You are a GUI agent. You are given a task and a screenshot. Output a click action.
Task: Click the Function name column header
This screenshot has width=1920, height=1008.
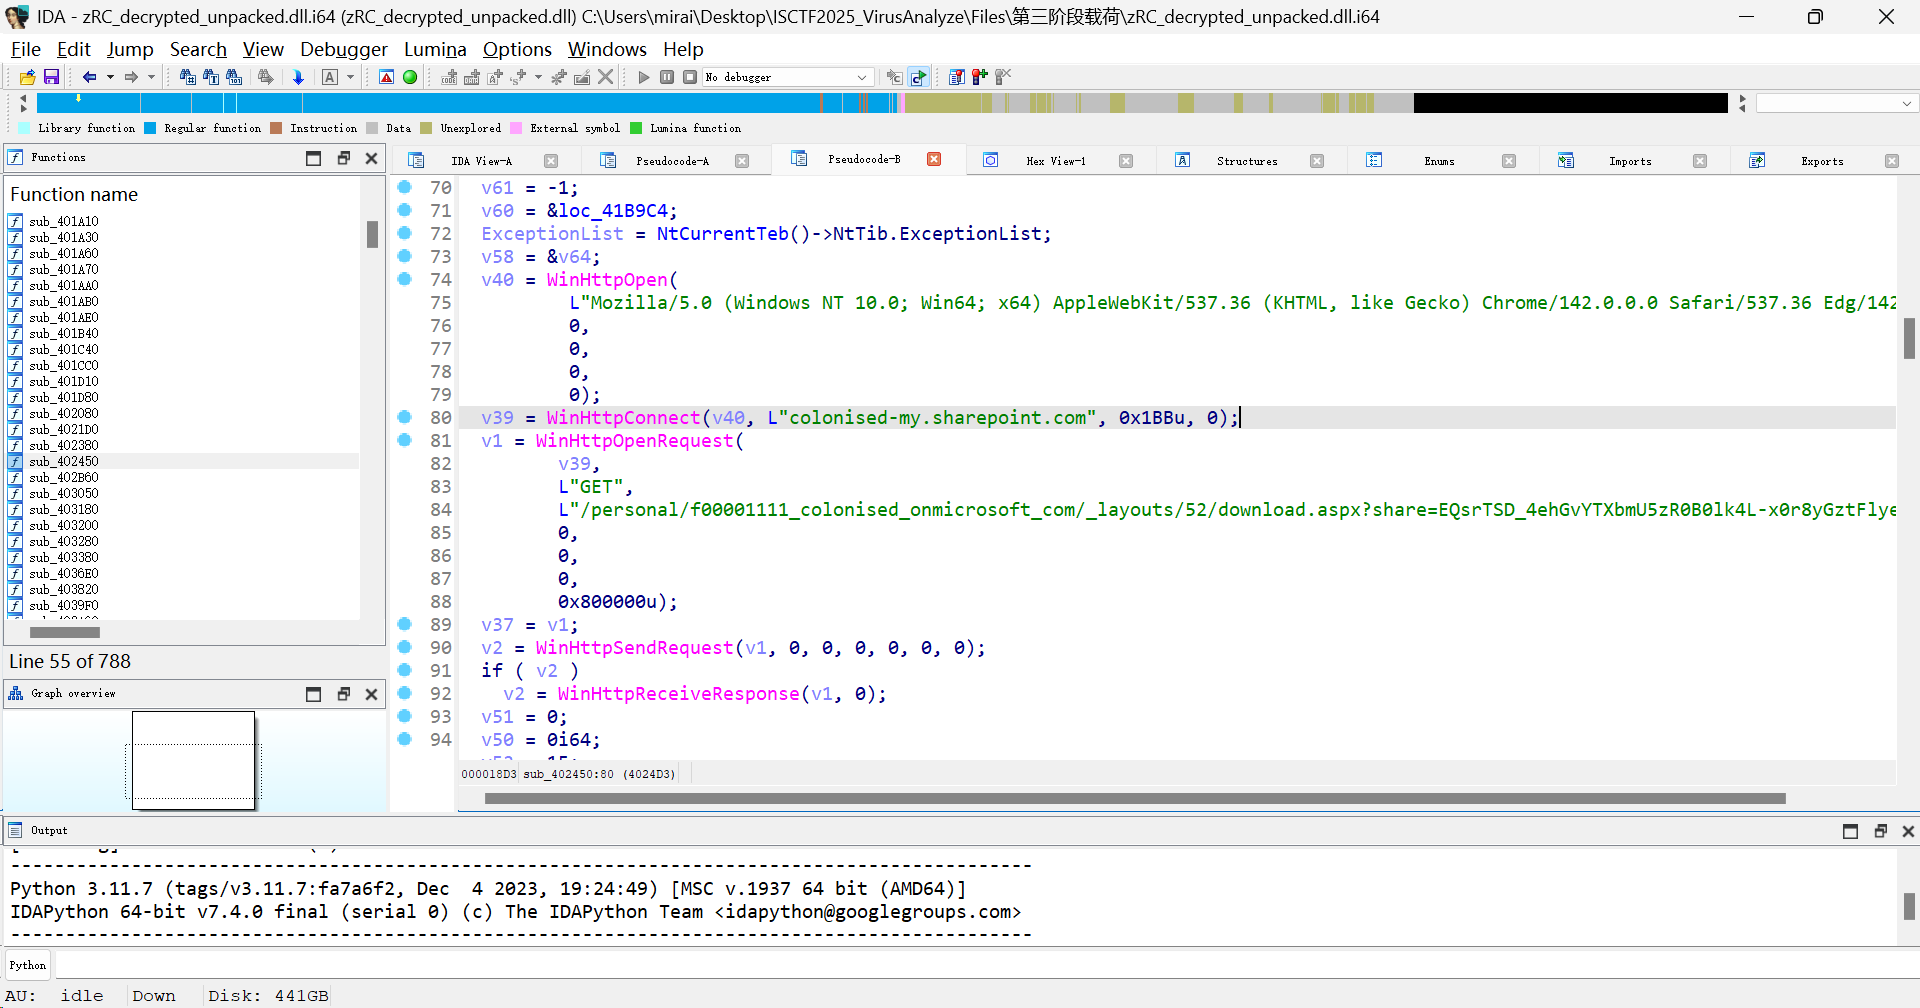[74, 194]
